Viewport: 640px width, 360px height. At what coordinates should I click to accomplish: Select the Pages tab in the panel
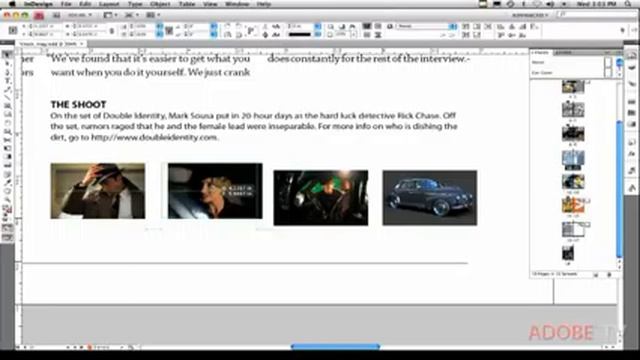541,52
